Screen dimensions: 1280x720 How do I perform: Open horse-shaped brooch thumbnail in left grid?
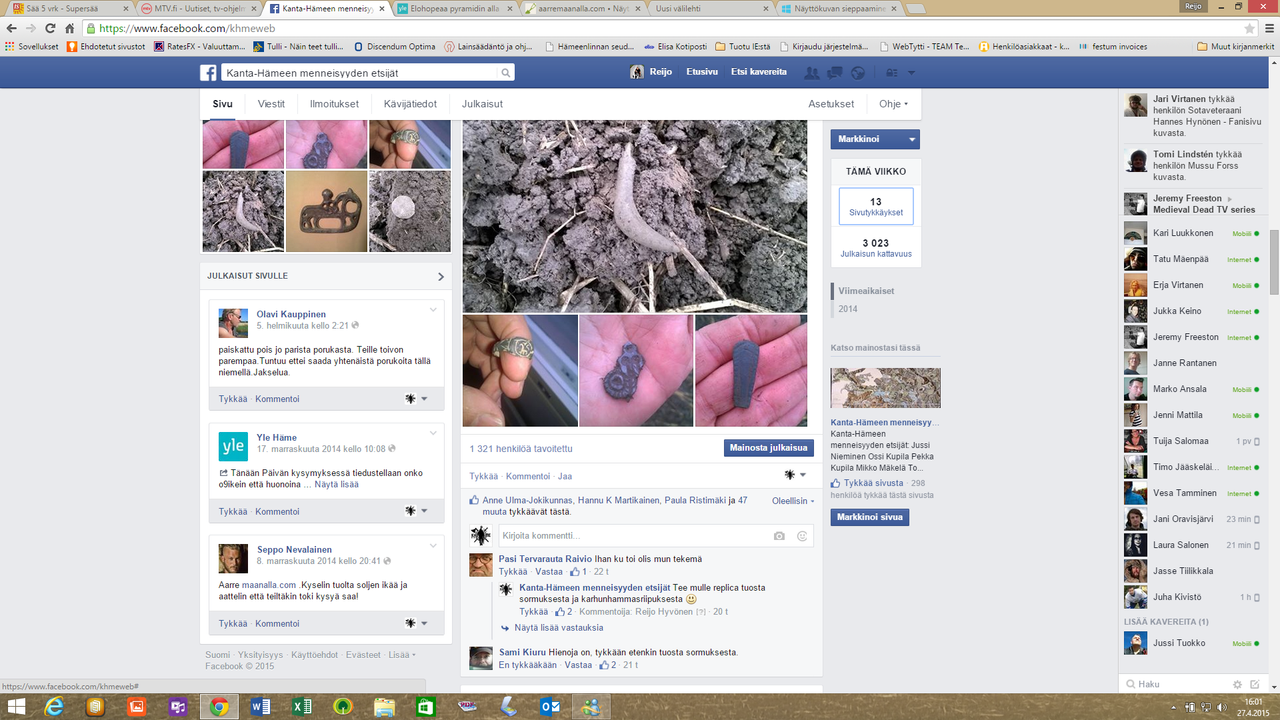tap(326, 211)
